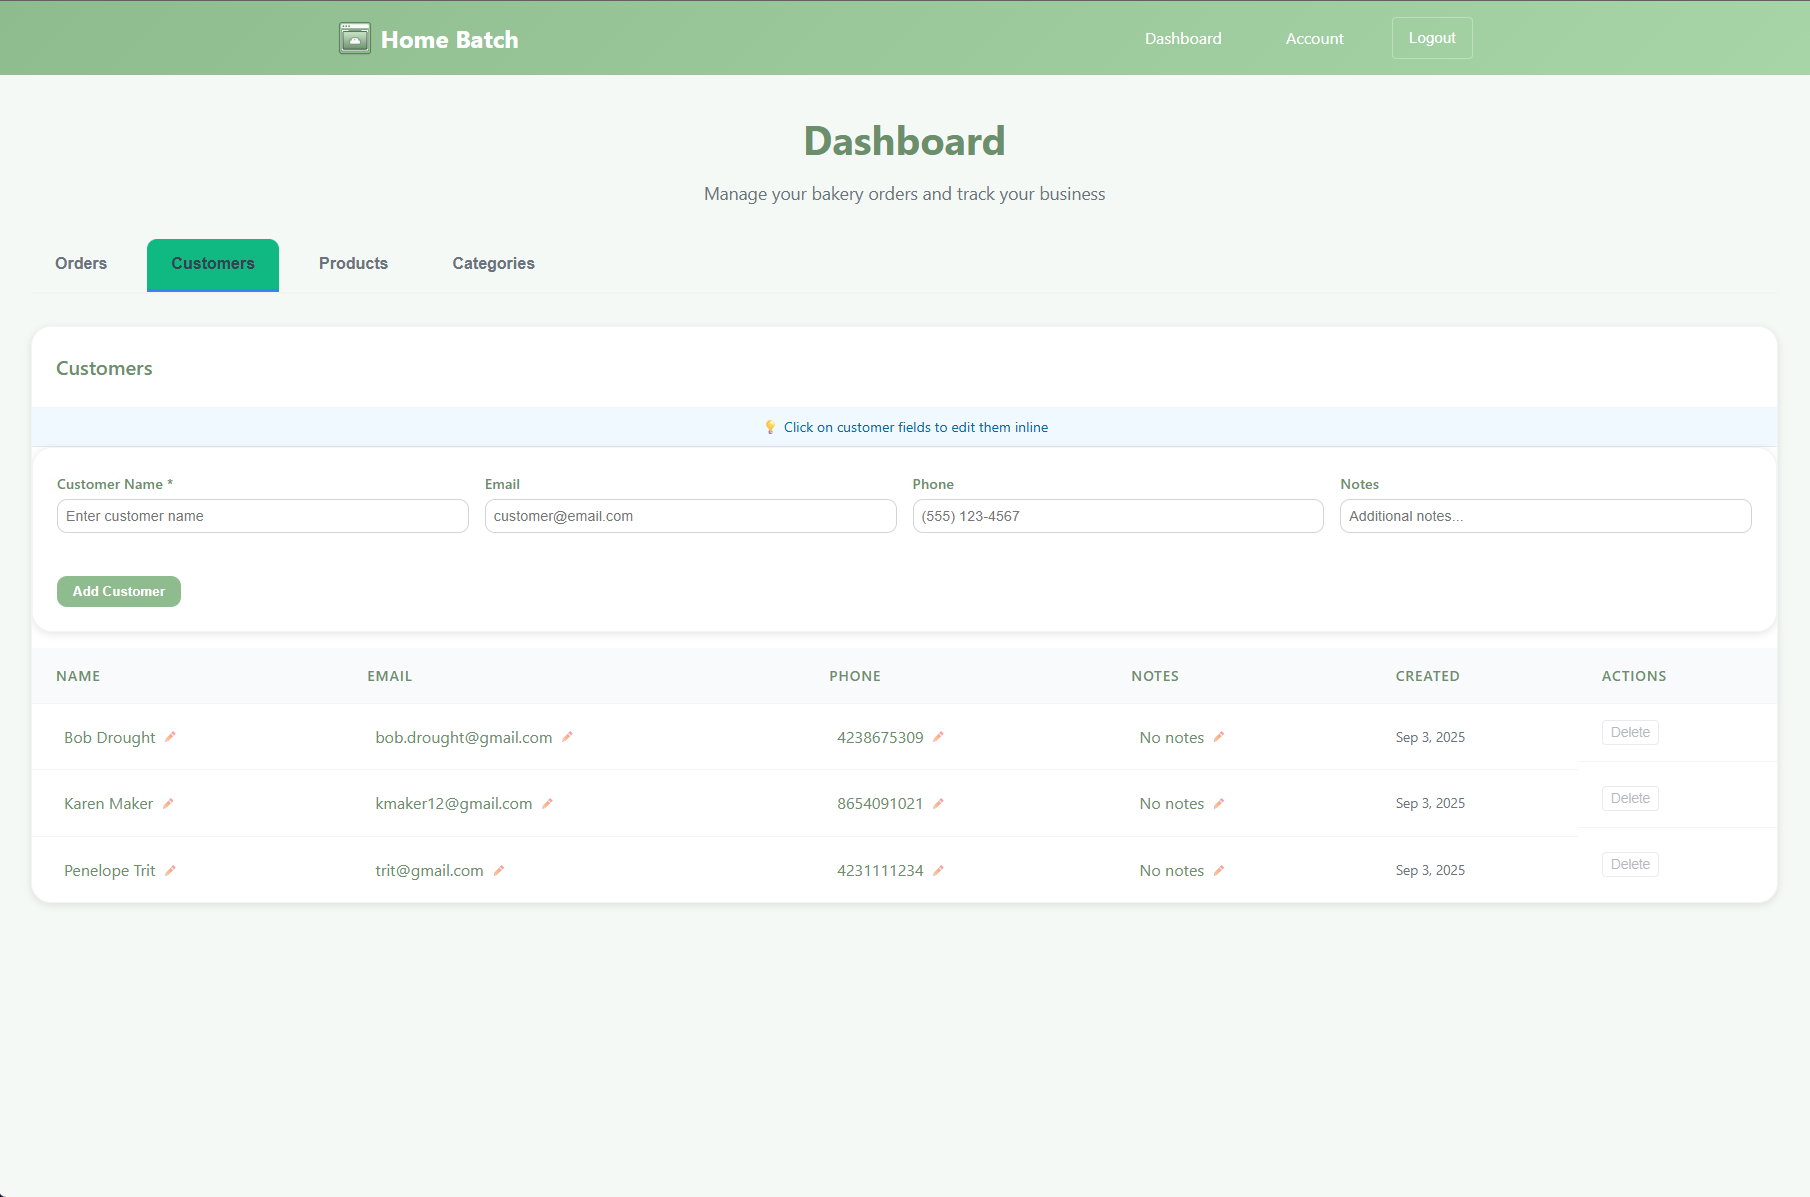Switch to the Products tab
The height and width of the screenshot is (1197, 1810).
(353, 264)
